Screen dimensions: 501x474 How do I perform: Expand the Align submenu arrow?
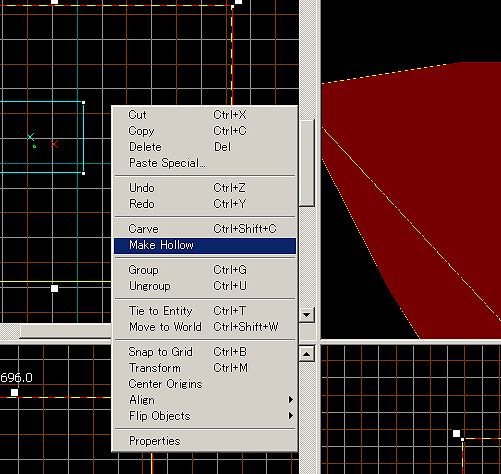291,400
